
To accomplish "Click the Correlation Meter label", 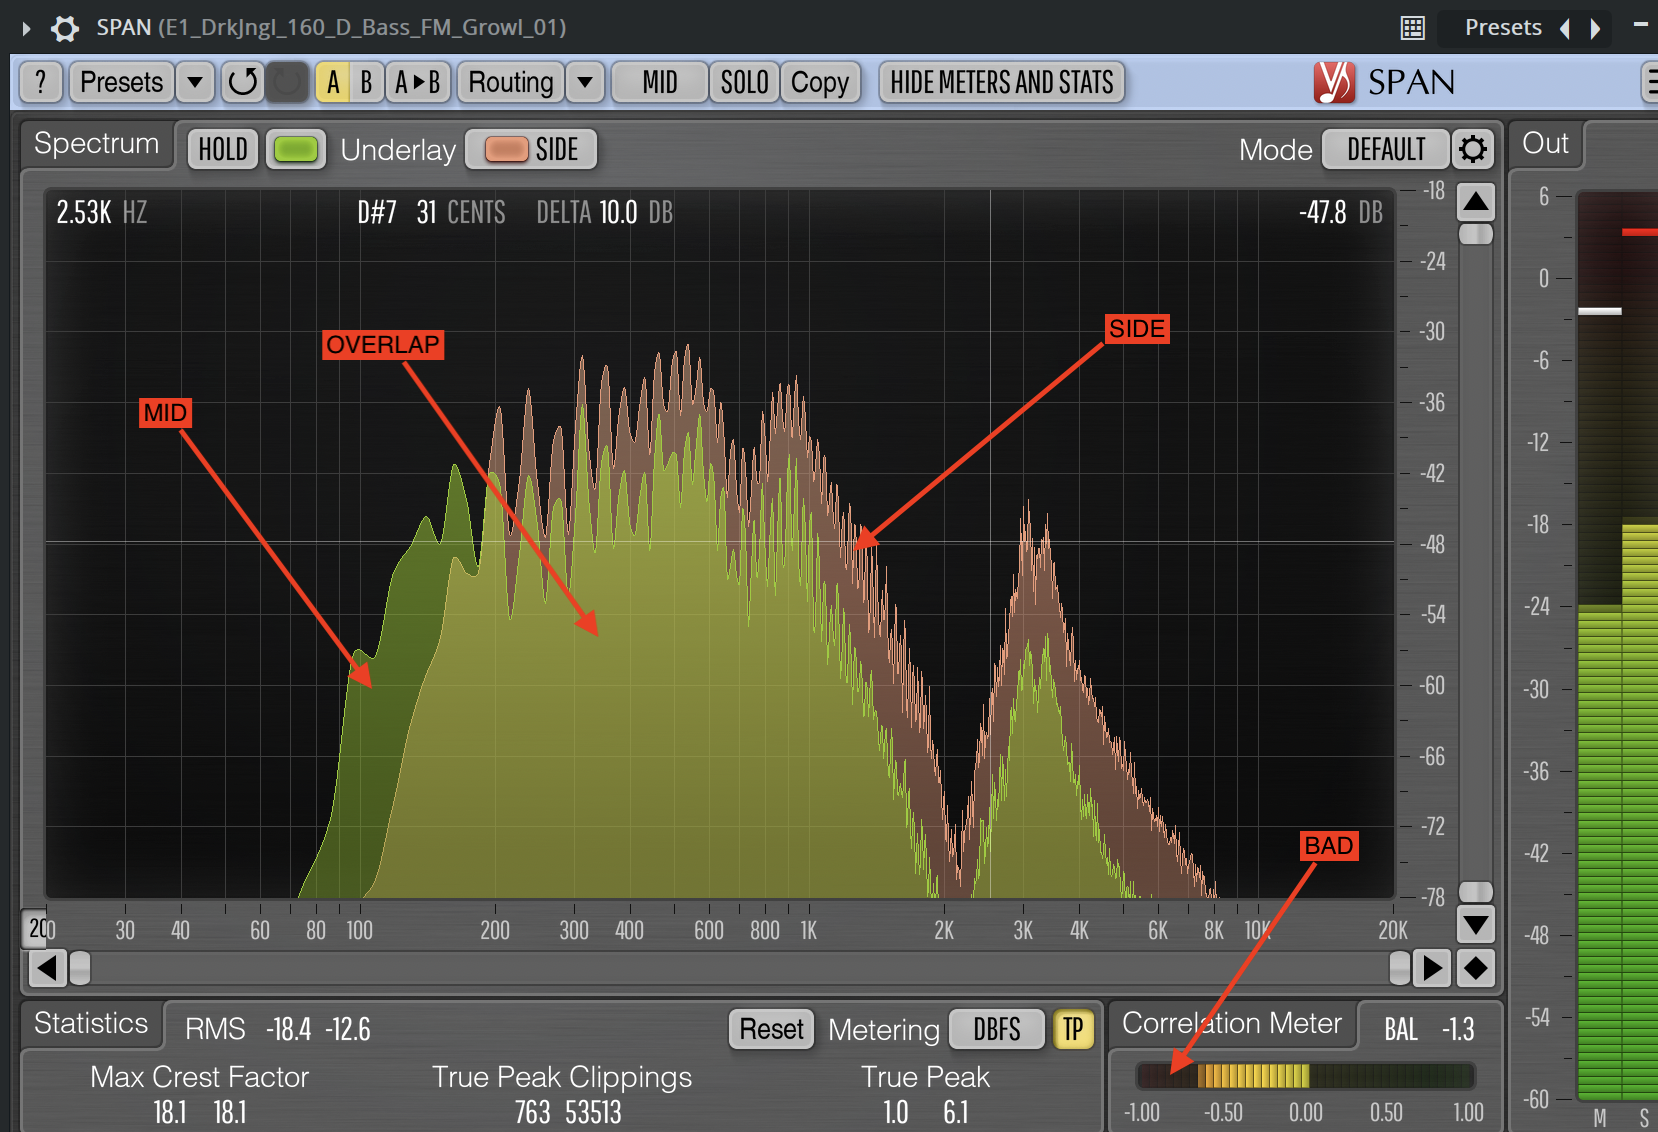I will [x=1232, y=1023].
